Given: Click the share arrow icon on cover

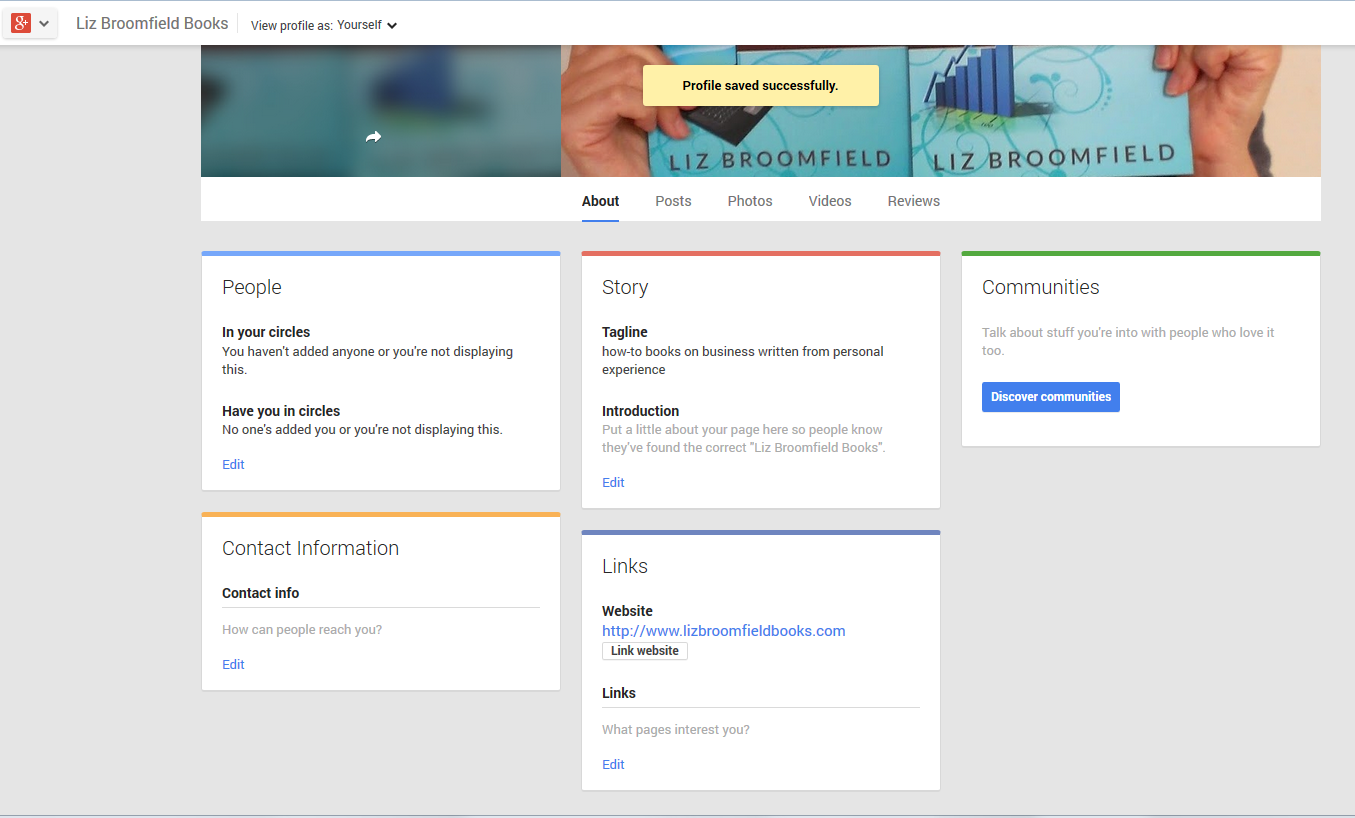Looking at the screenshot, I should click(373, 137).
